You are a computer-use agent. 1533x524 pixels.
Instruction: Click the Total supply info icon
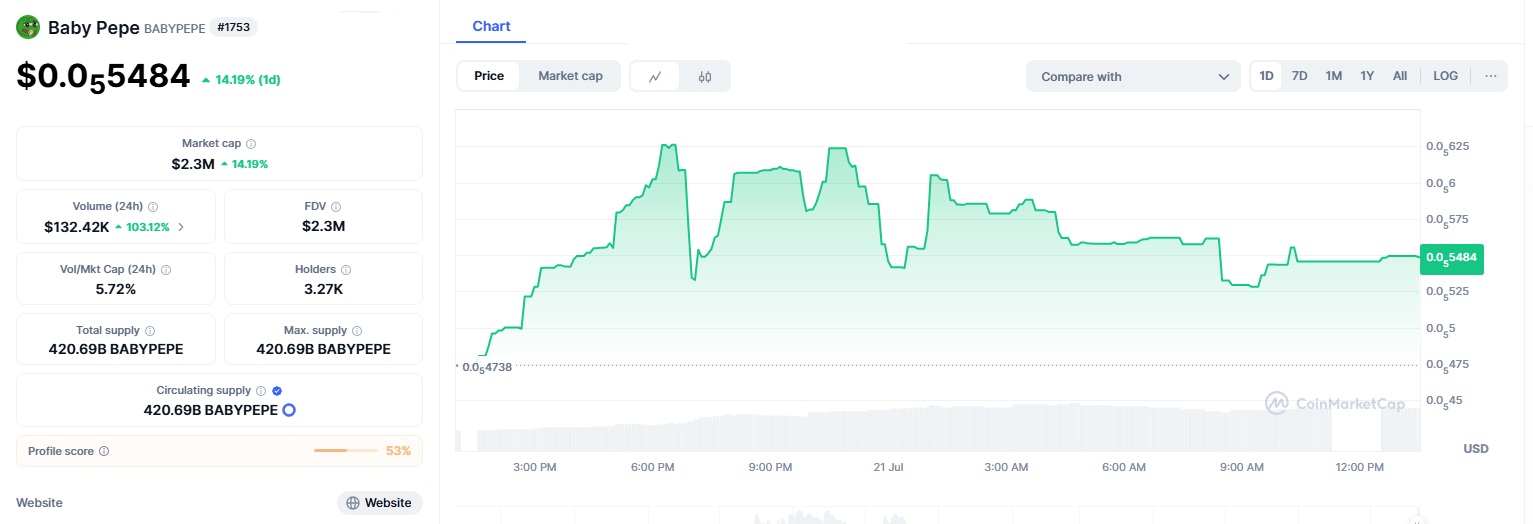click(150, 331)
